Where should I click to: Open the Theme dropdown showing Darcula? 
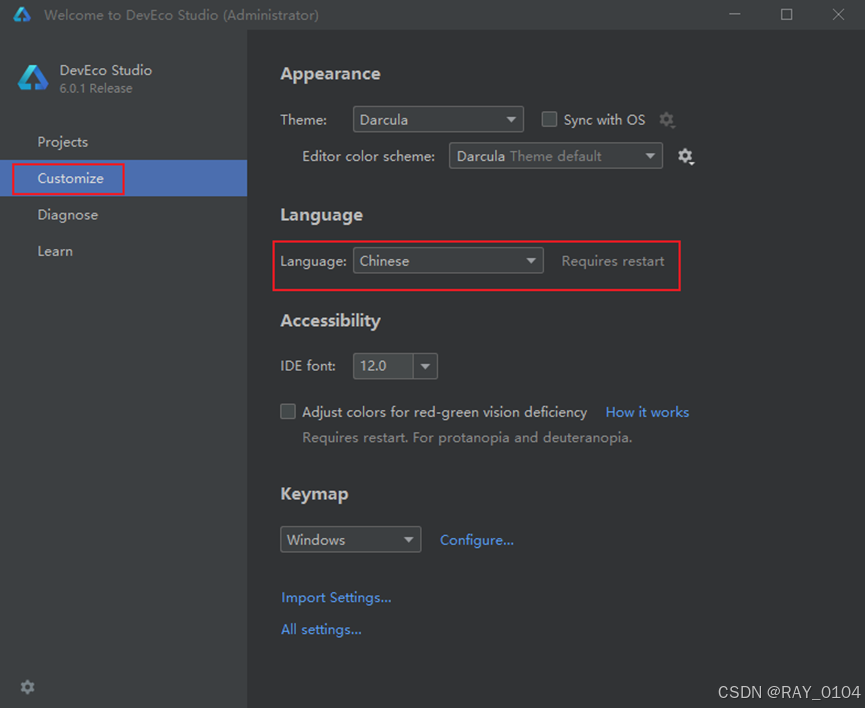point(438,119)
